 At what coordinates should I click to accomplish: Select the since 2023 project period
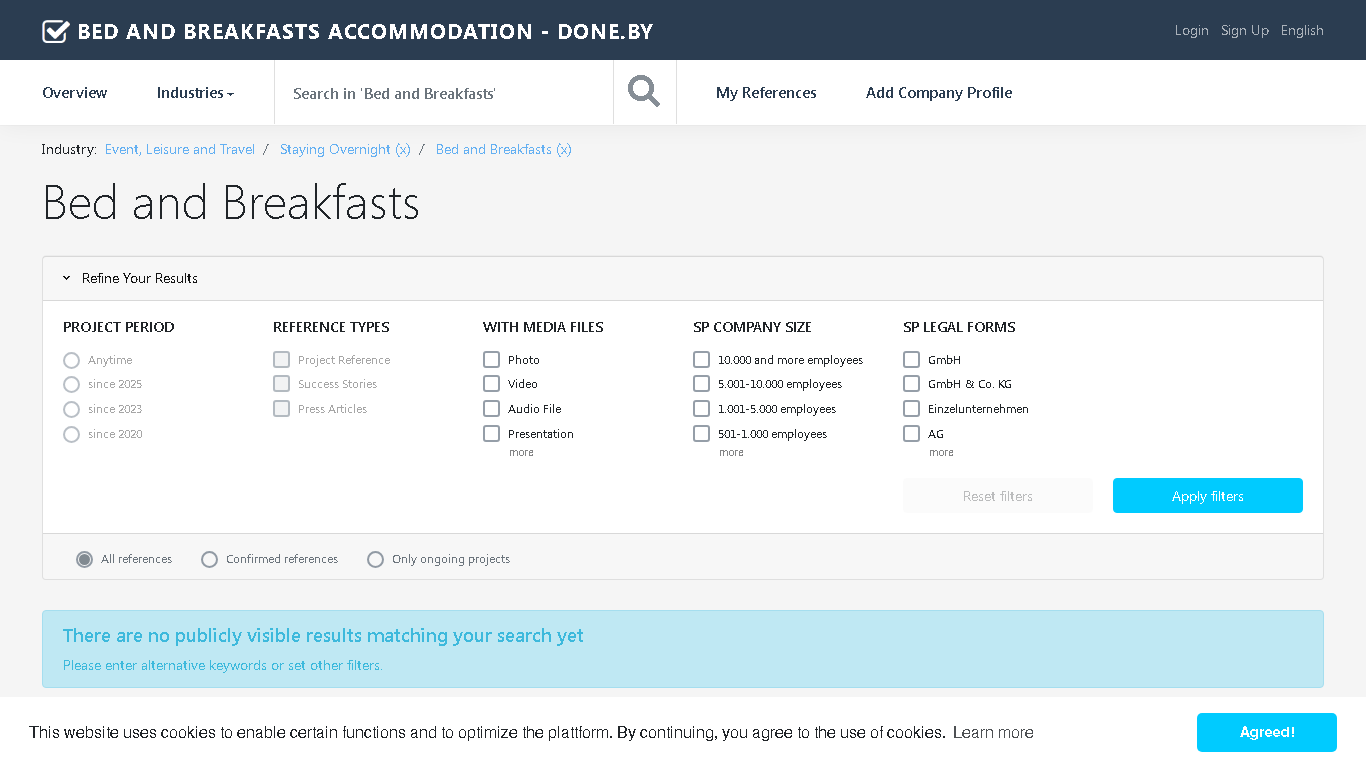(71, 409)
